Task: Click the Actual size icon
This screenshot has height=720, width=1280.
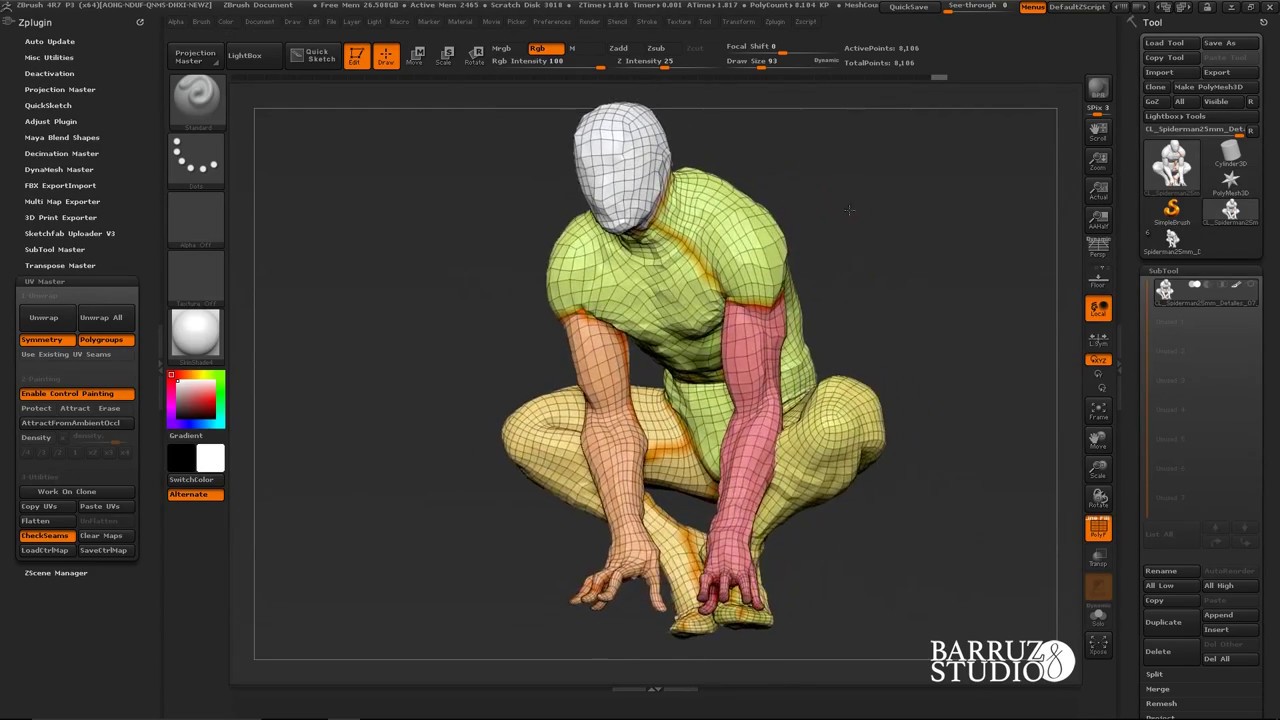Action: point(1098,191)
